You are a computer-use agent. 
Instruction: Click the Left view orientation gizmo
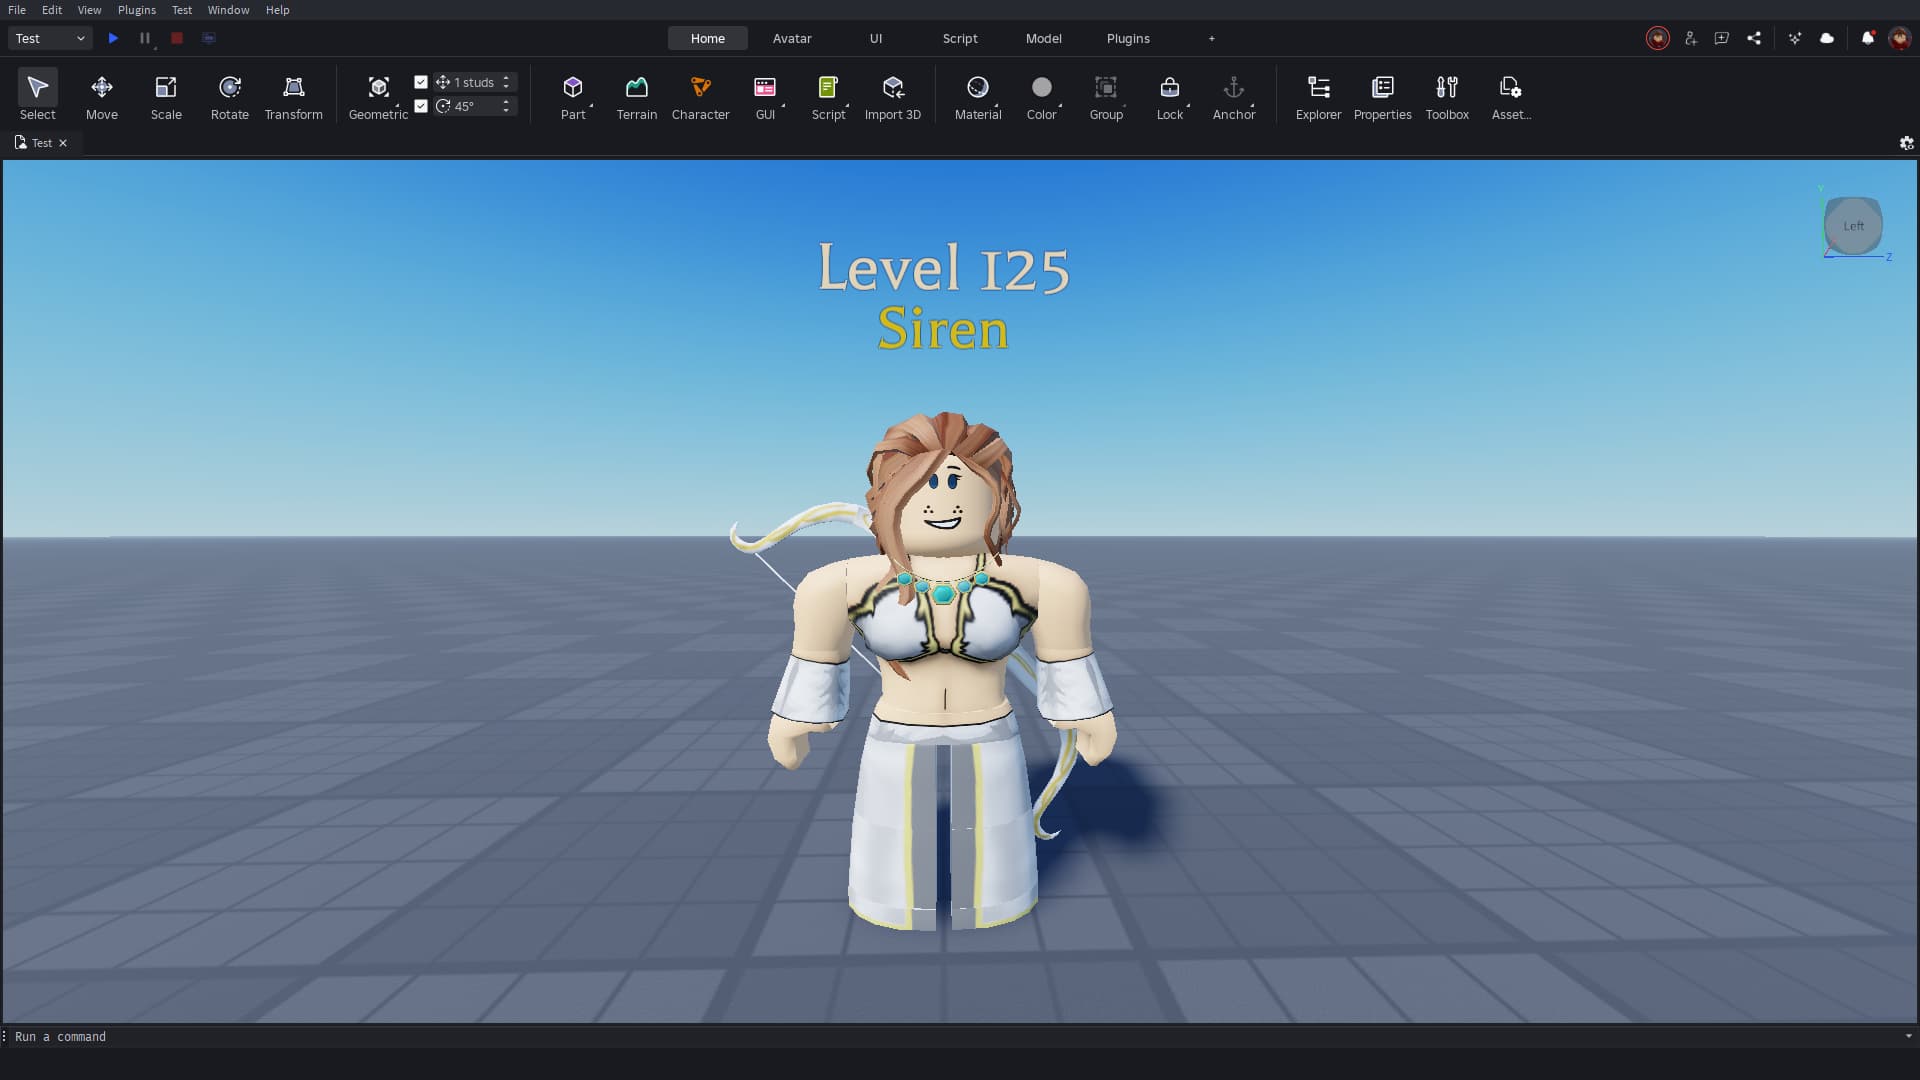coord(1853,226)
